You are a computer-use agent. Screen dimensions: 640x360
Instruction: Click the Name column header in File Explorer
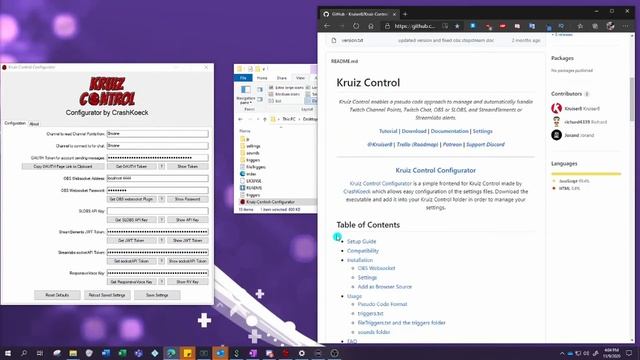(245, 131)
